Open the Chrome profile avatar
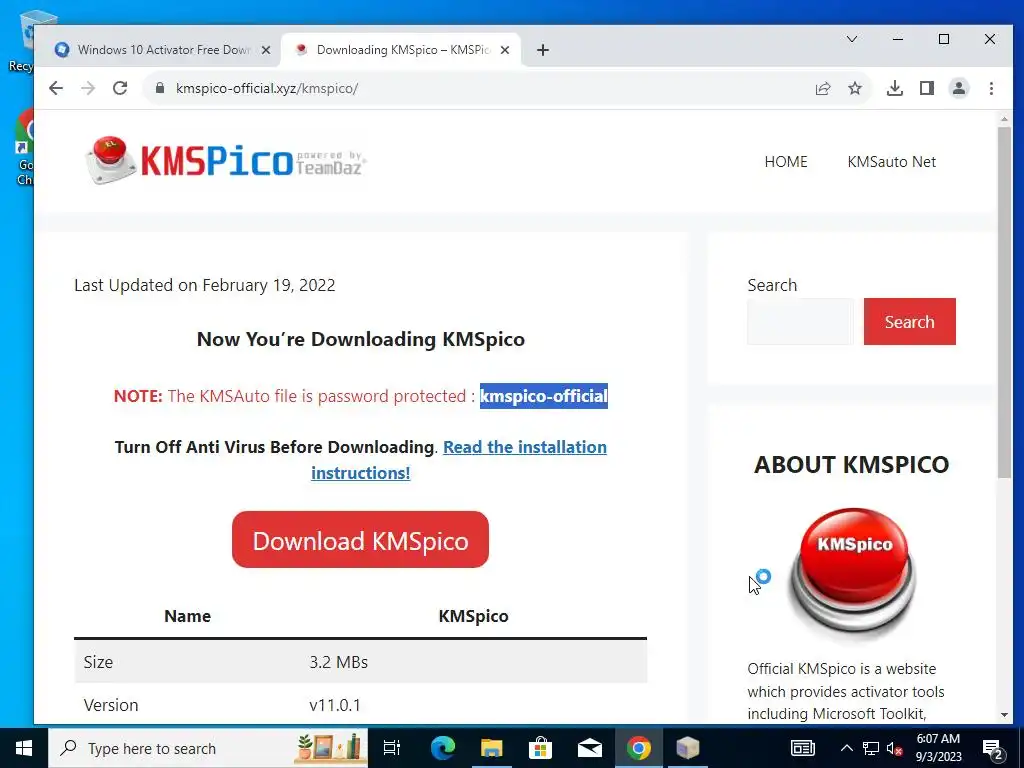This screenshot has height=768, width=1024. pos(959,88)
